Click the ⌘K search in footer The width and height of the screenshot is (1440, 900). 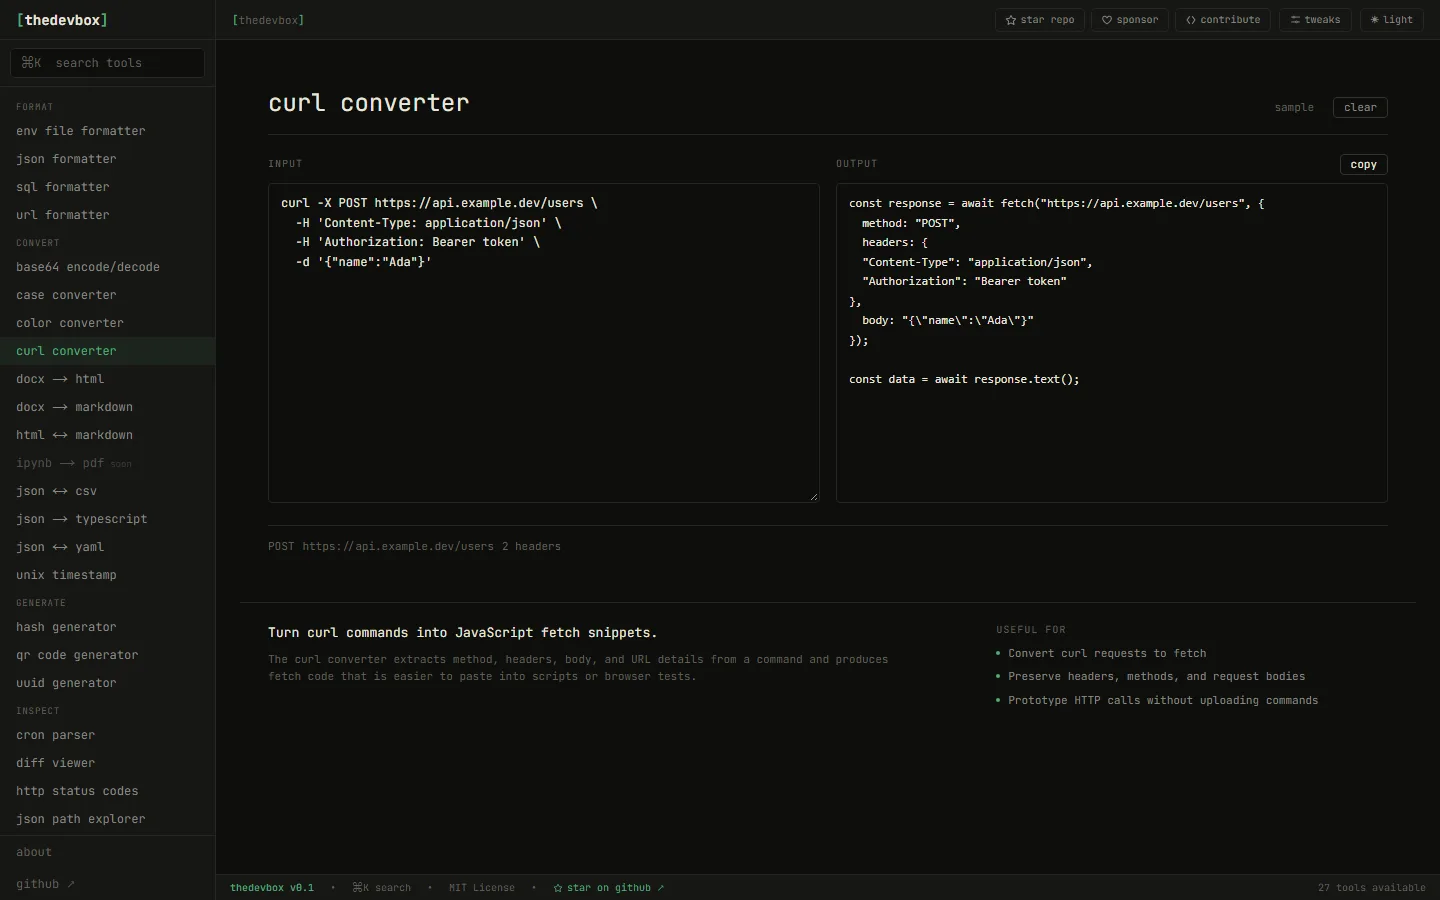[x=381, y=888]
